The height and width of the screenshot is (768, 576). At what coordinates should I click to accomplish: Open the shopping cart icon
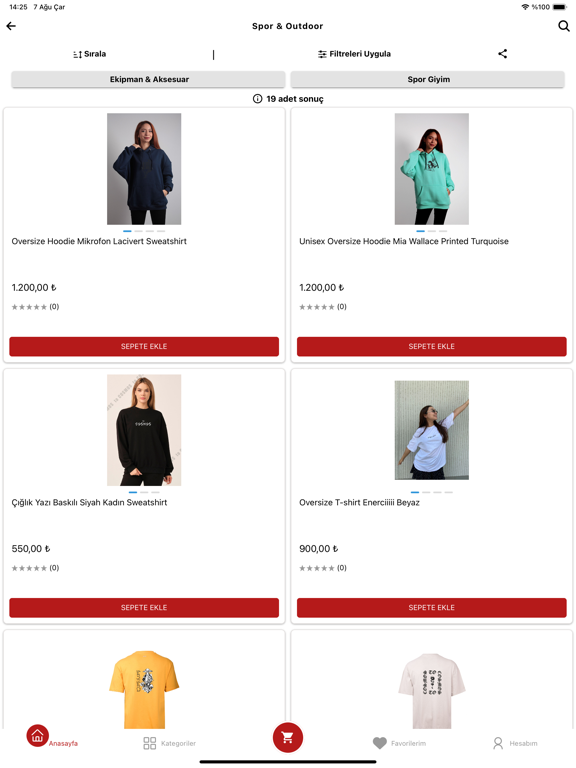(288, 737)
